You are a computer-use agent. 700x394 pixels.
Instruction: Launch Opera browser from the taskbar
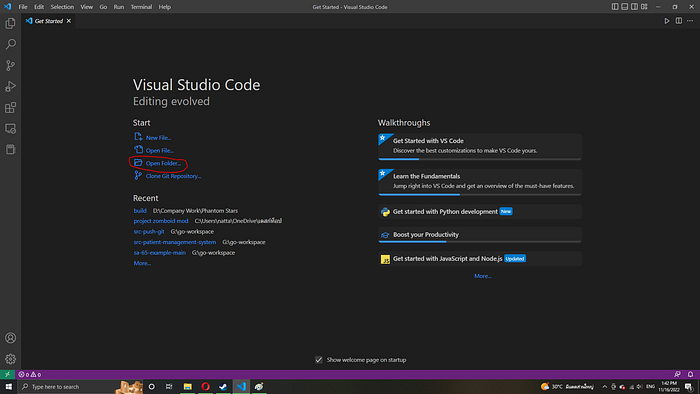(205, 386)
